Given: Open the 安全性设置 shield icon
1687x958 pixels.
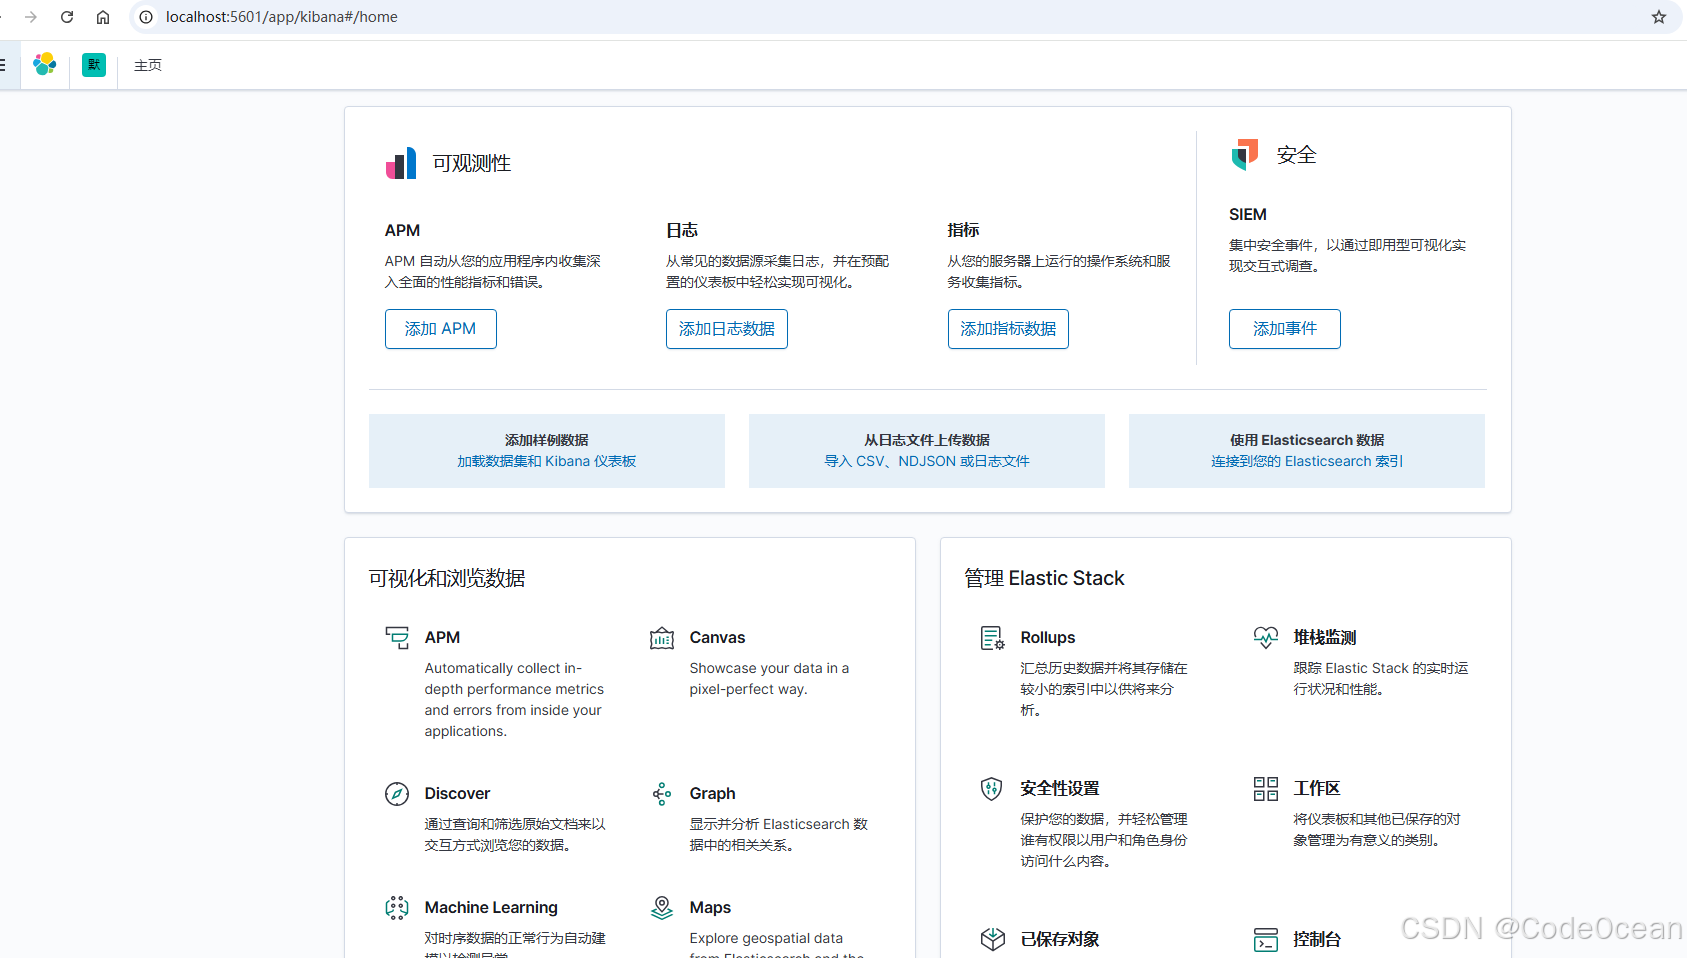Looking at the screenshot, I should 992,789.
